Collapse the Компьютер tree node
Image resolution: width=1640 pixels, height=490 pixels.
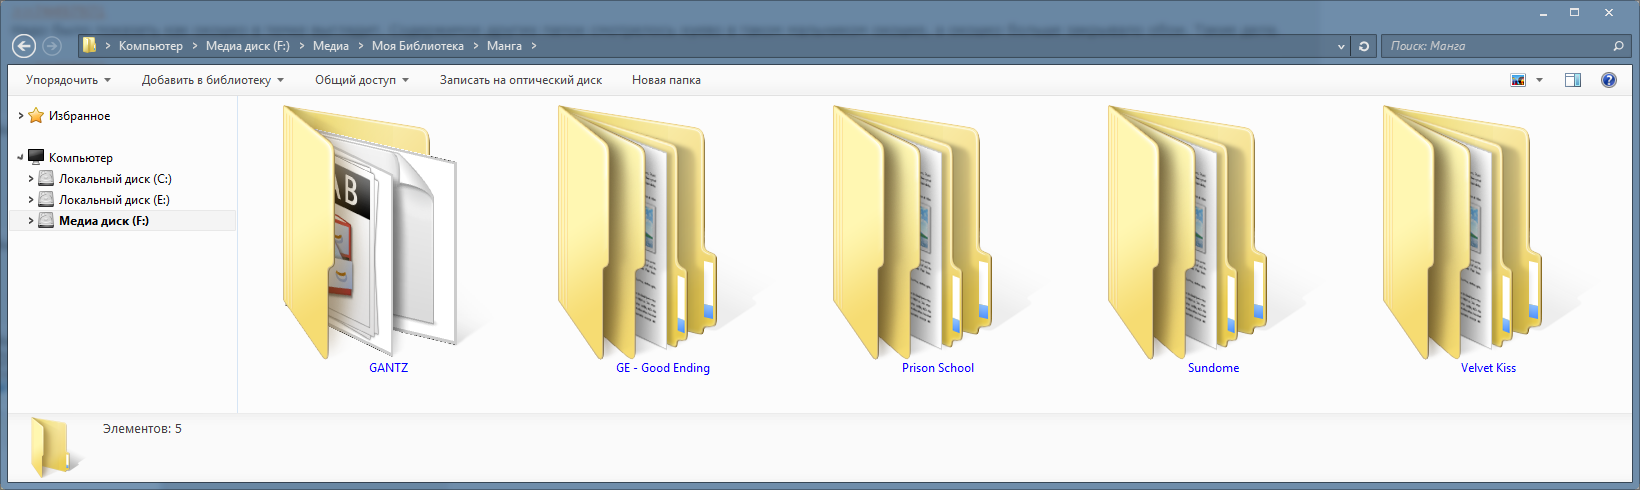pos(21,158)
